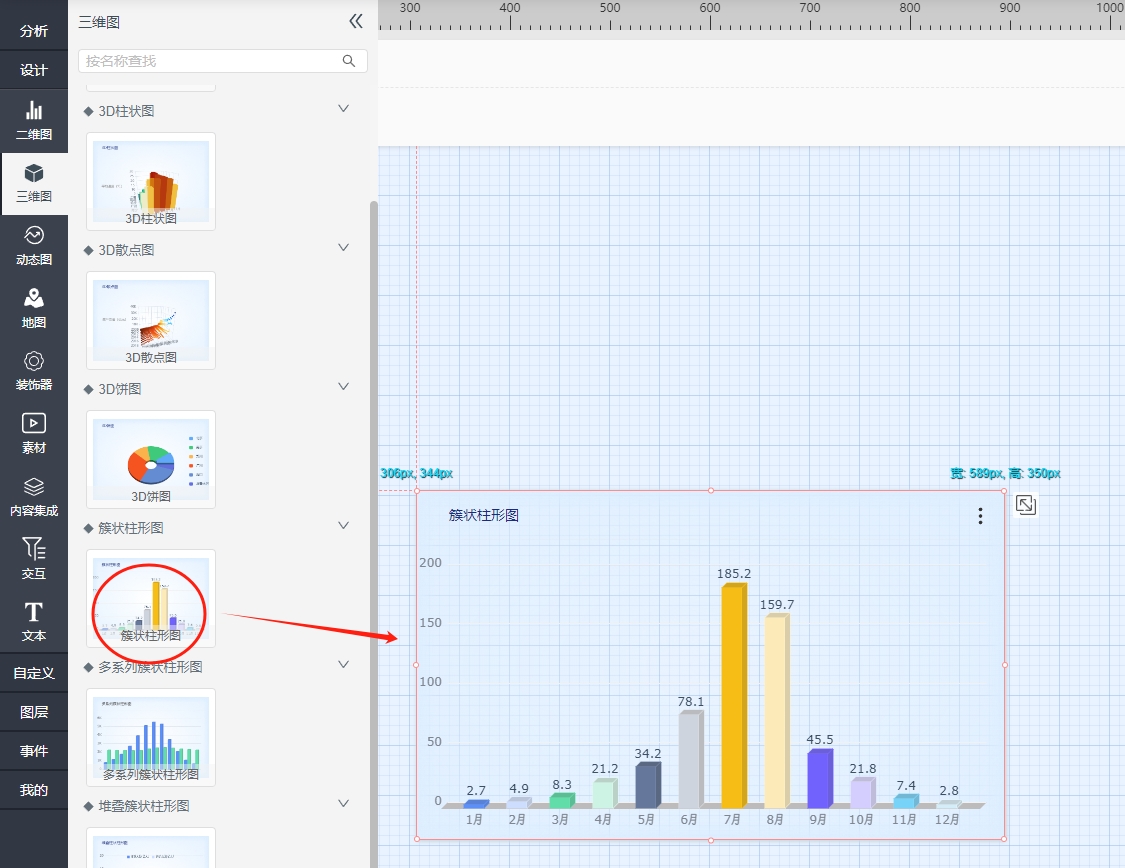The width and height of the screenshot is (1125, 868).
Task: Open the 动态图 dynamic chart category
Action: [x=34, y=246]
